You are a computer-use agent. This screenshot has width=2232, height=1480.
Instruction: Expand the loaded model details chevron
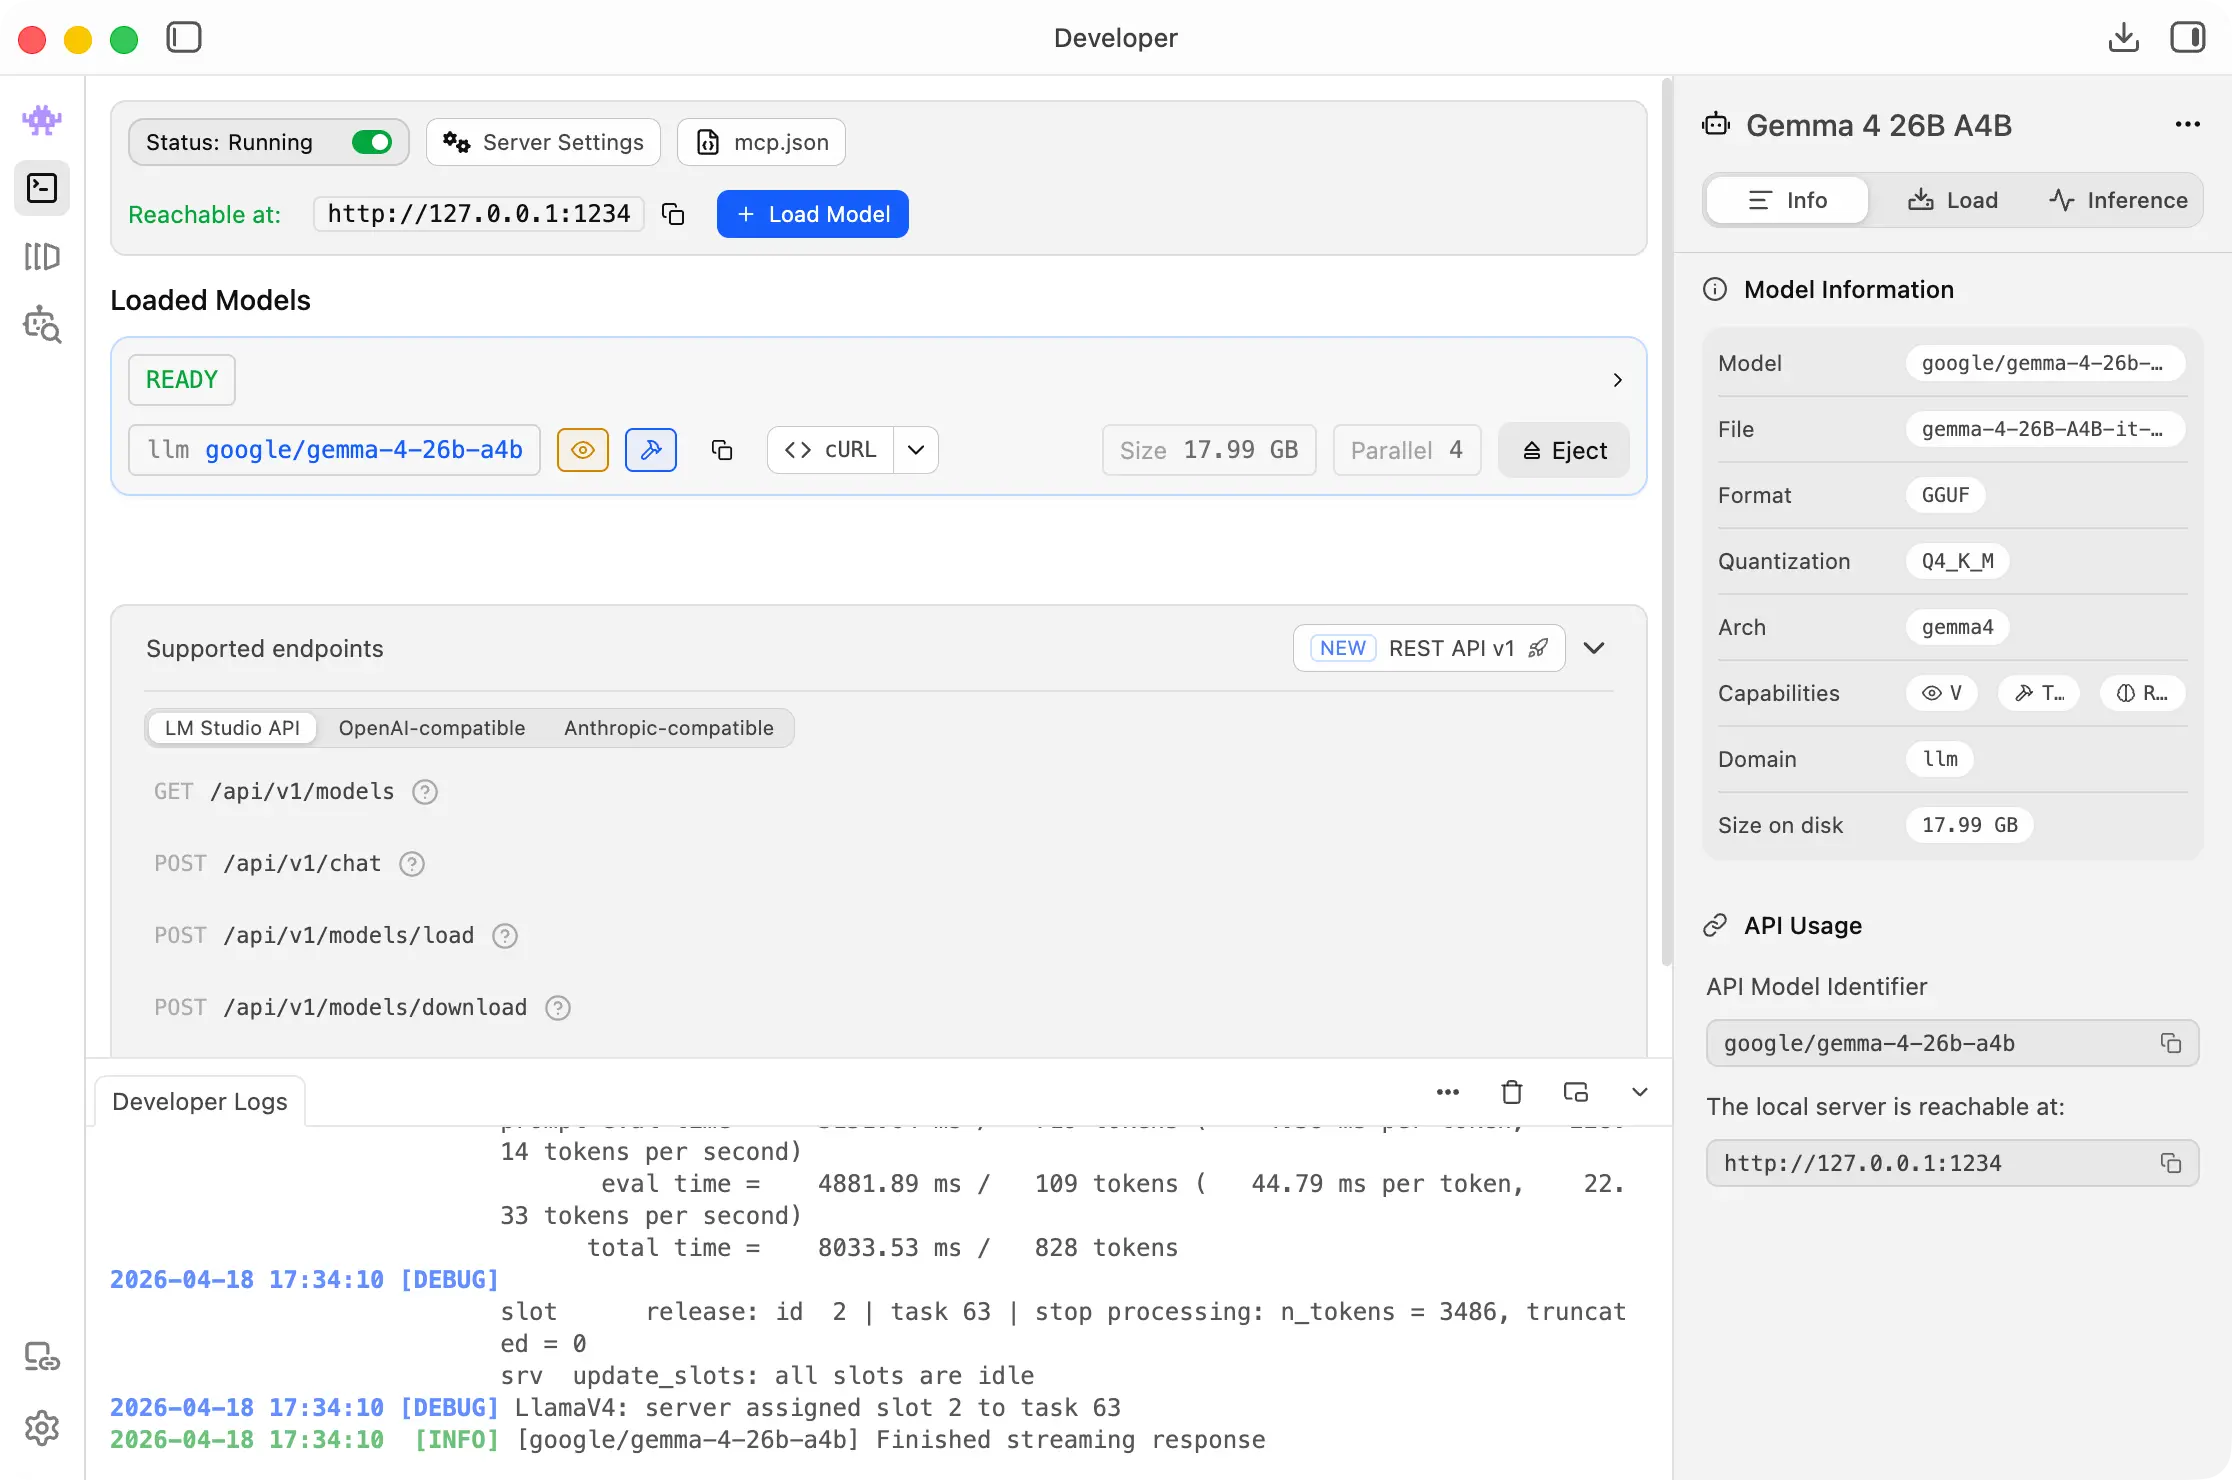[x=1617, y=380]
